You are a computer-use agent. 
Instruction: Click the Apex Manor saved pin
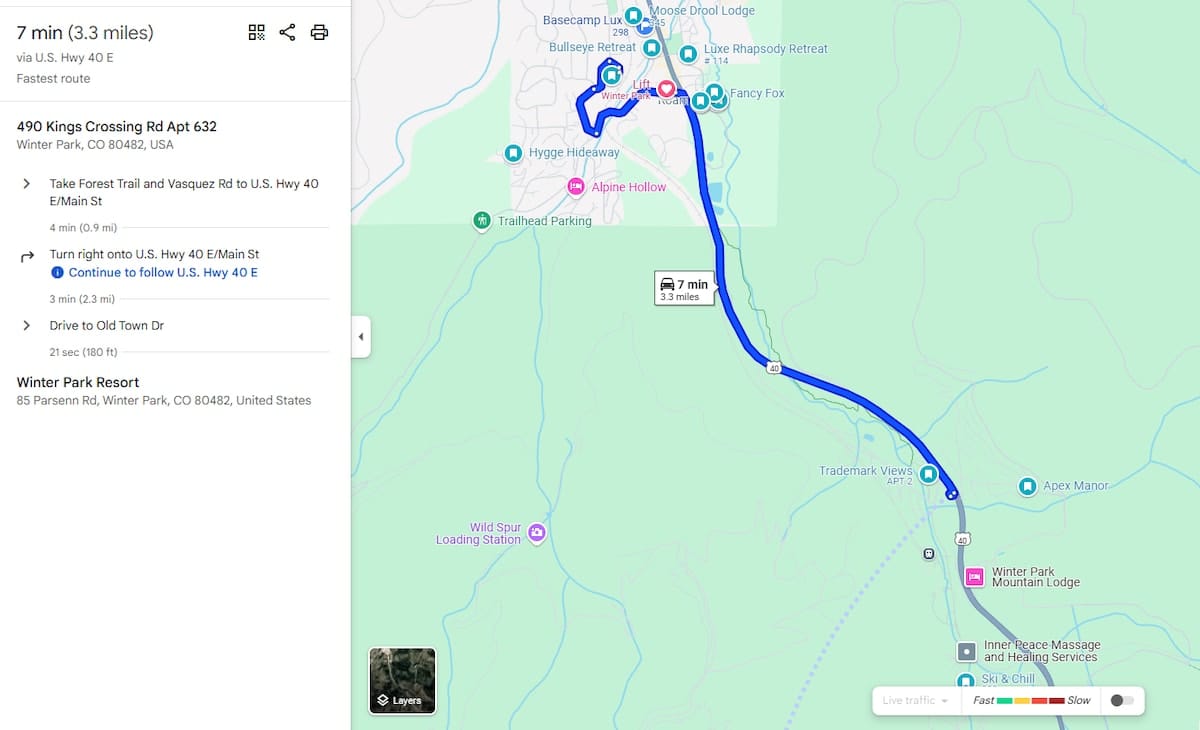click(1027, 486)
